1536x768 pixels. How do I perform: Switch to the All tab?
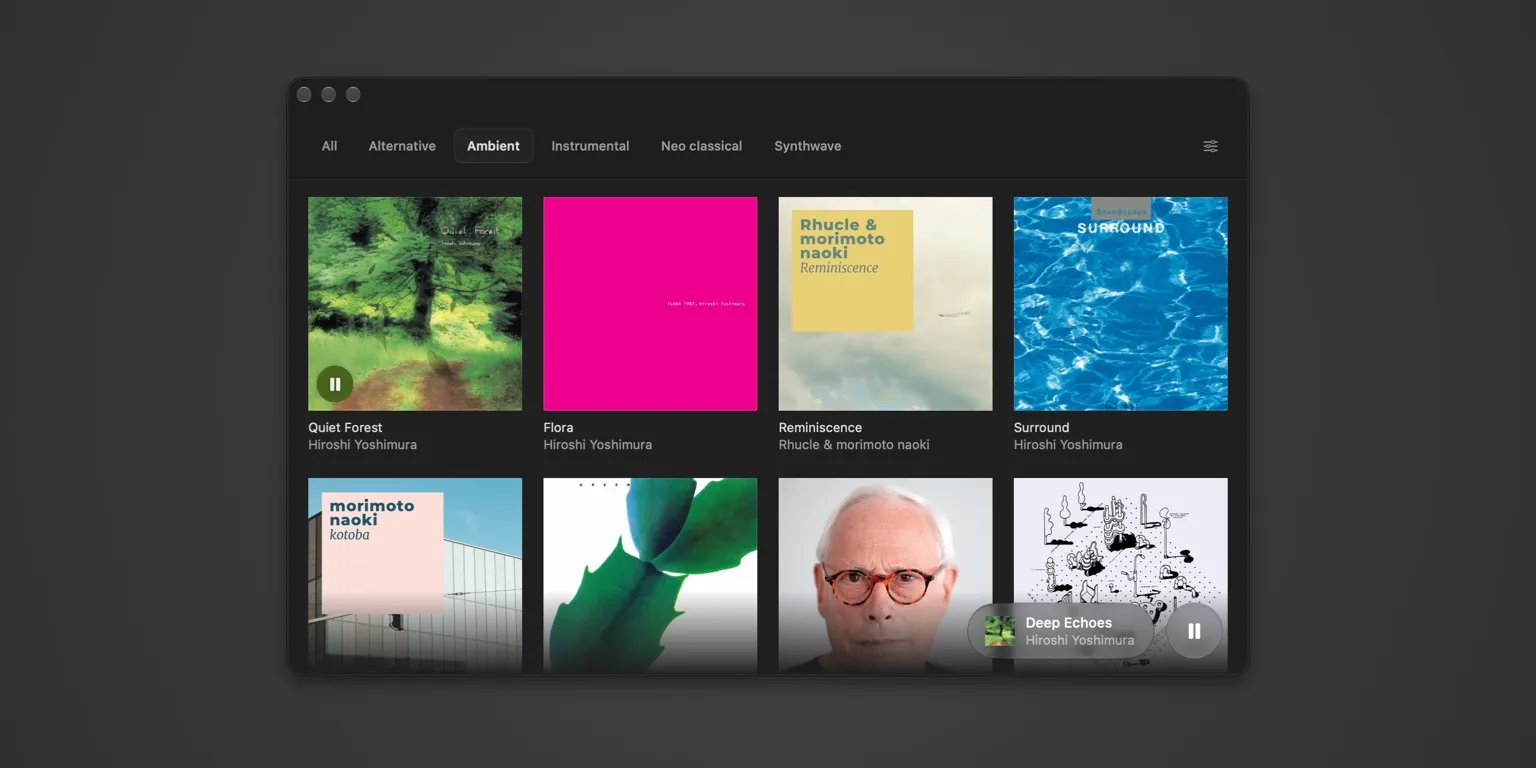[329, 146]
